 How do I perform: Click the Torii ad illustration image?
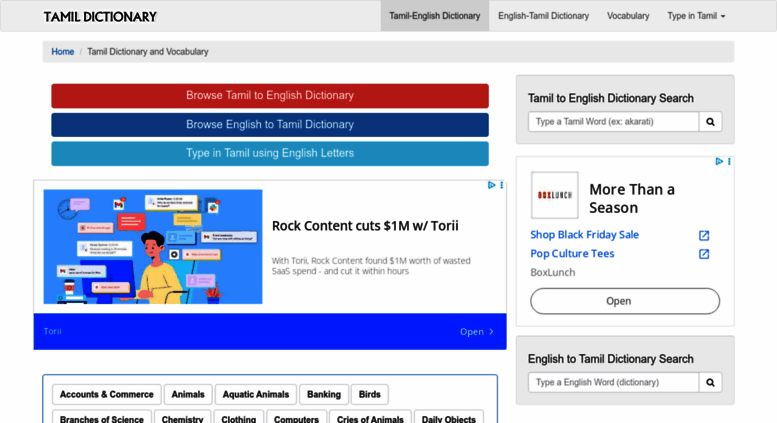coord(153,247)
